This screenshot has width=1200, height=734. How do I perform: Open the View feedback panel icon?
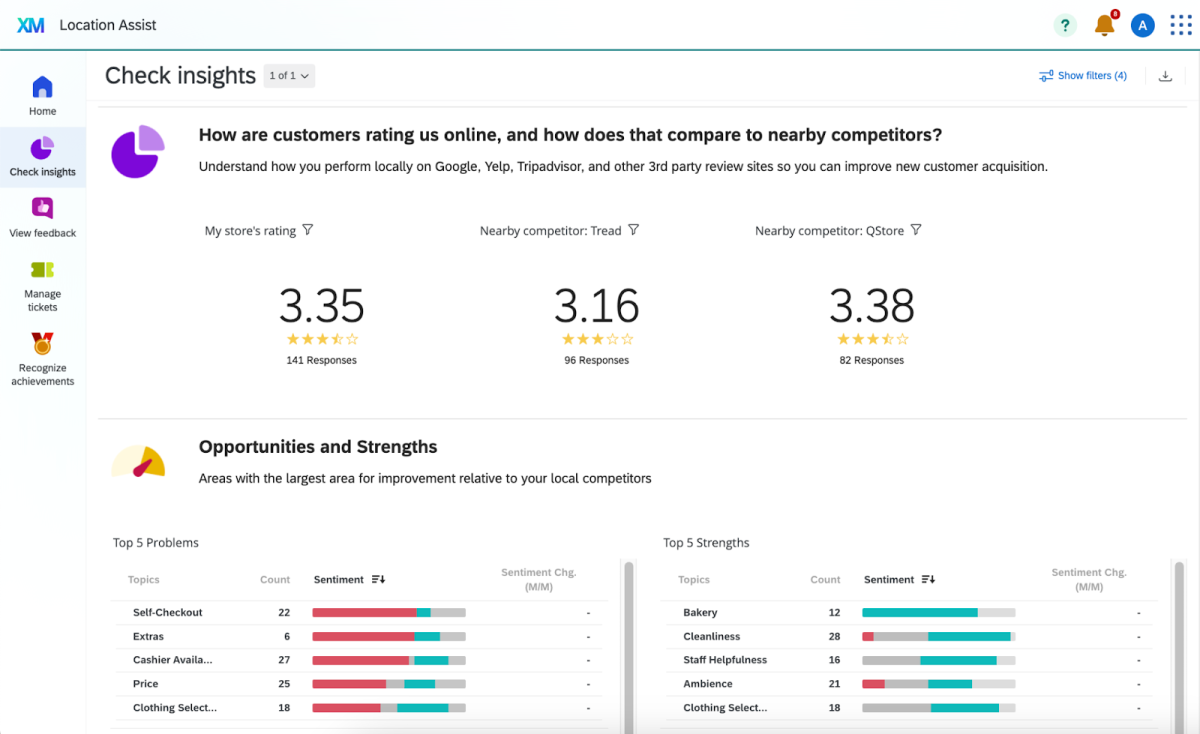point(42,217)
